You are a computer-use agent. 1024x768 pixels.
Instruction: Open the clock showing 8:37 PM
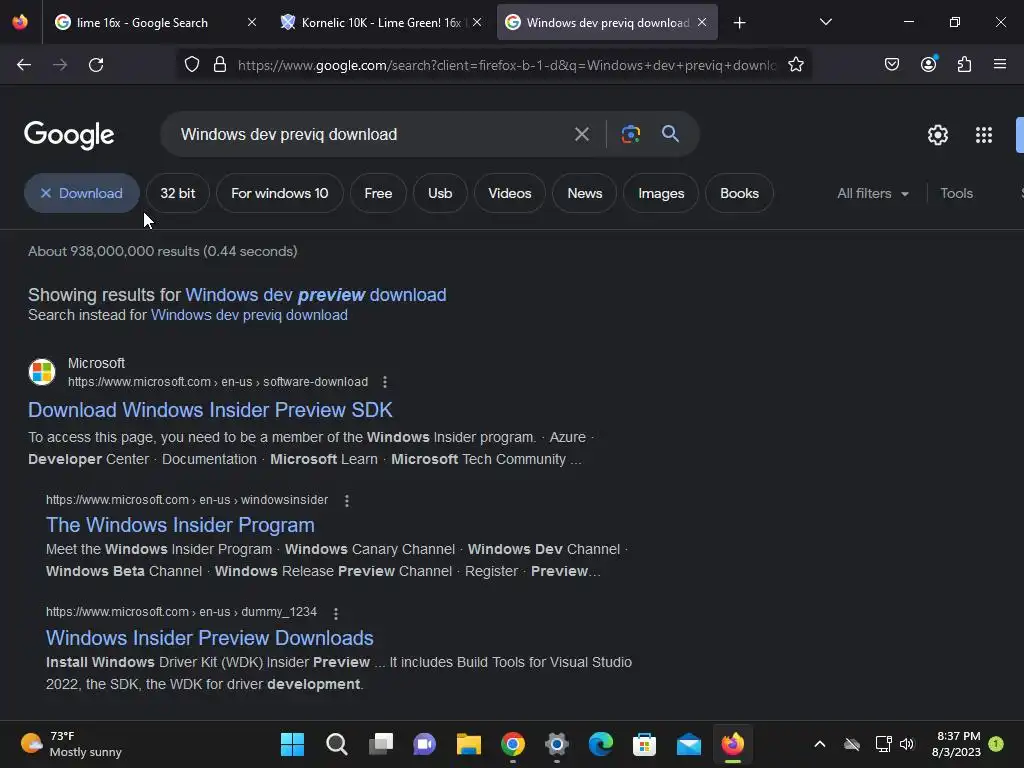pyautogui.click(x=957, y=744)
